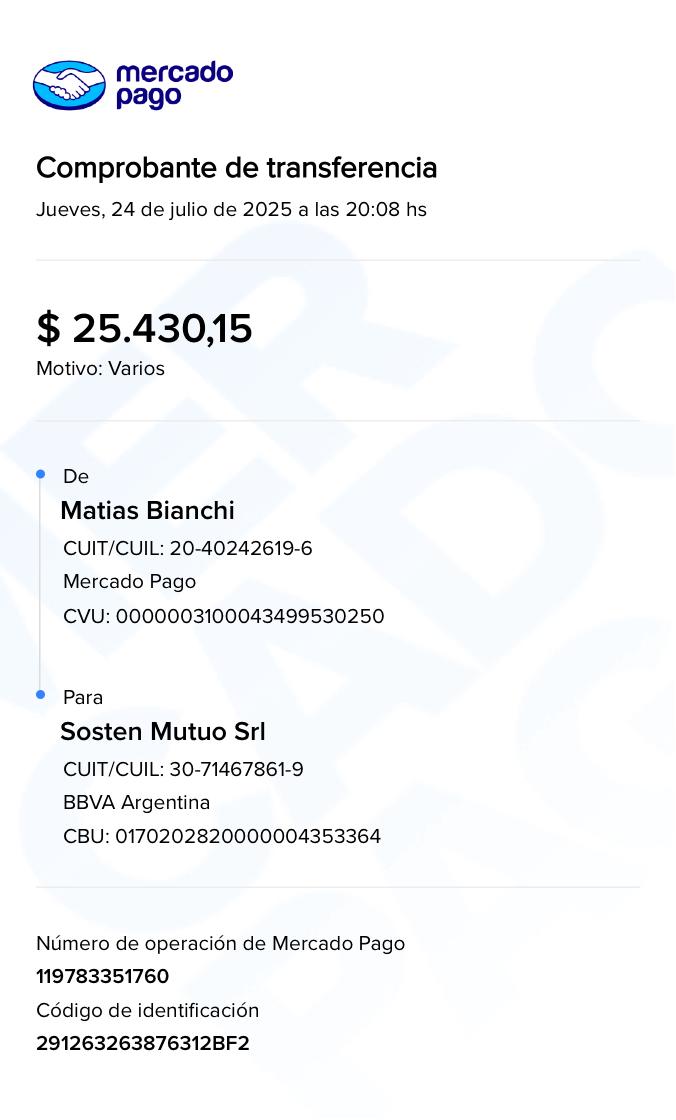The image size is (676, 1120).
Task: Click the Número de operación de Mercado Pago label
Action: coord(220,944)
